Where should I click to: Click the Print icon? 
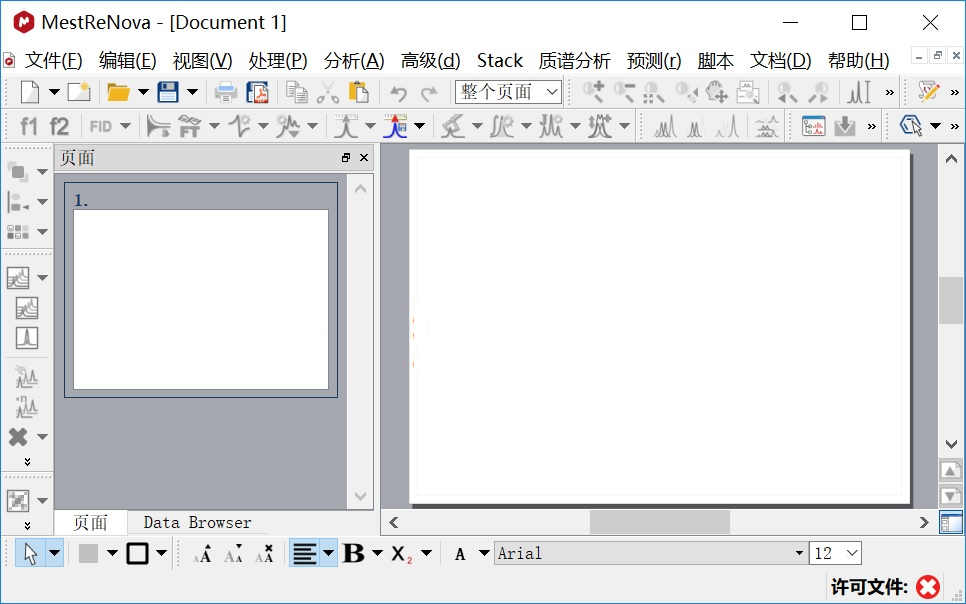point(226,93)
